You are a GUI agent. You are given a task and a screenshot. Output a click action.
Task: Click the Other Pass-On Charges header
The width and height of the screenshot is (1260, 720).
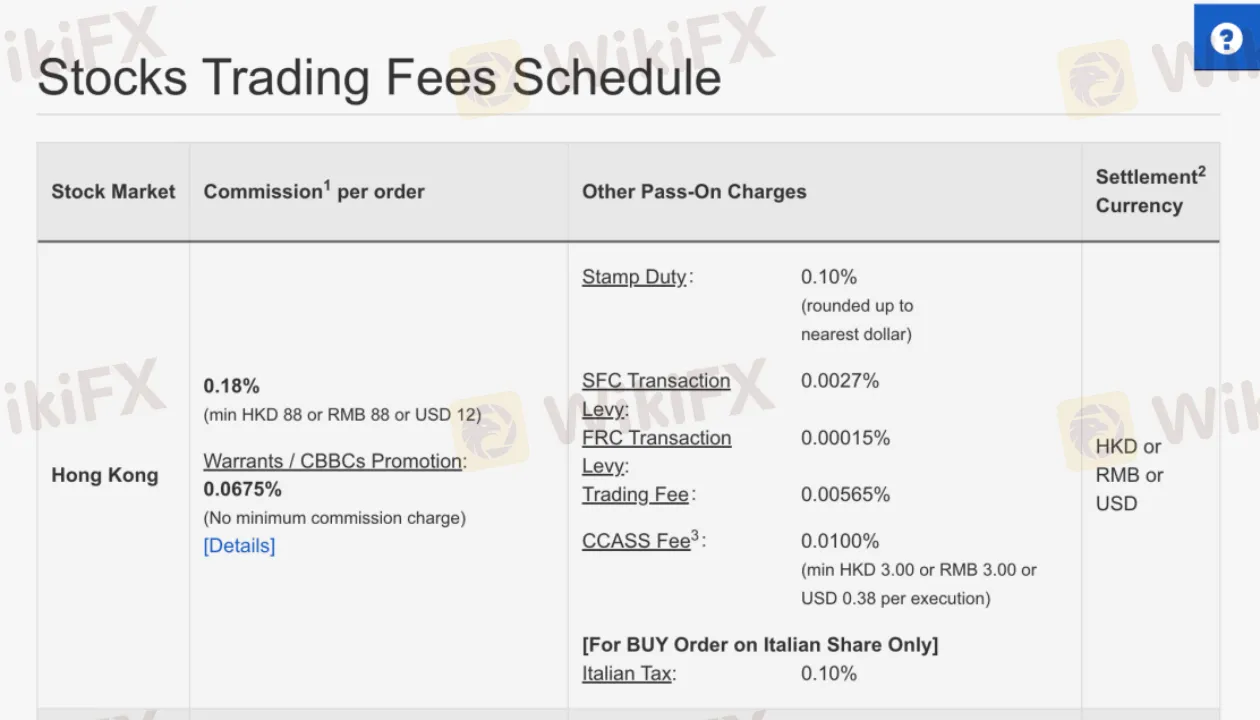point(694,192)
